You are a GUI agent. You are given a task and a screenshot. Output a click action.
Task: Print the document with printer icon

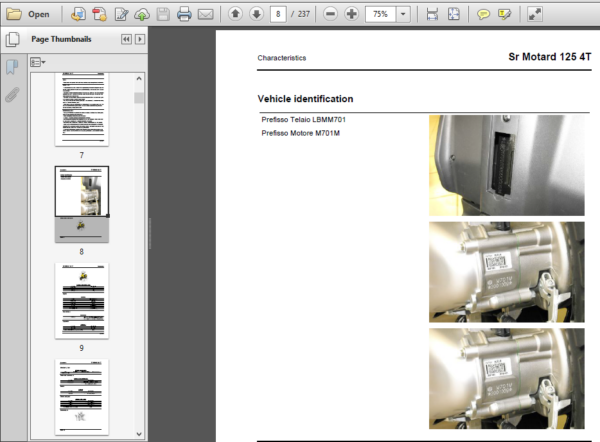click(x=184, y=15)
